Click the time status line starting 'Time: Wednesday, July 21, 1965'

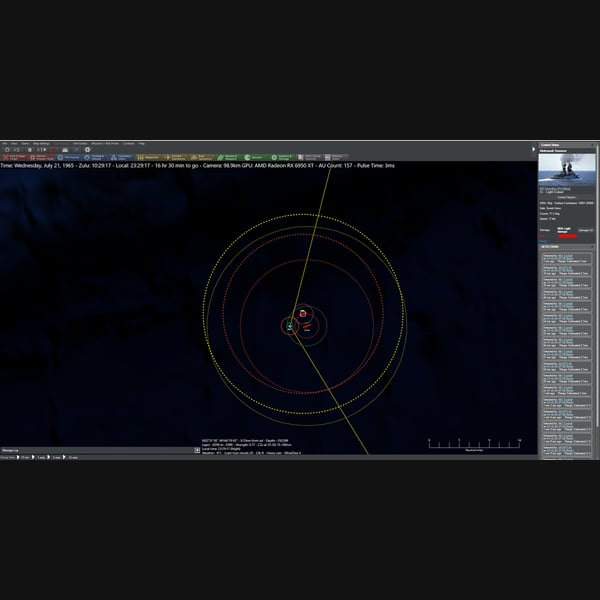pos(197,165)
